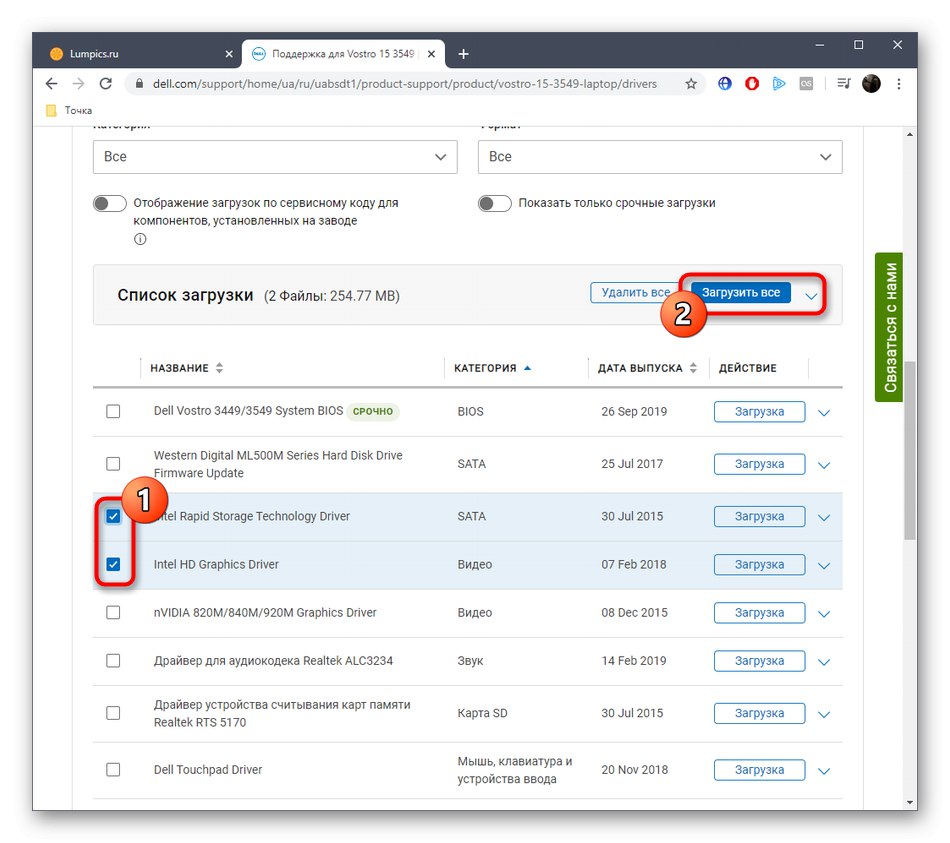Viewport: 950px width, 843px height.
Task: Open the blue globe extension icon
Action: point(725,84)
